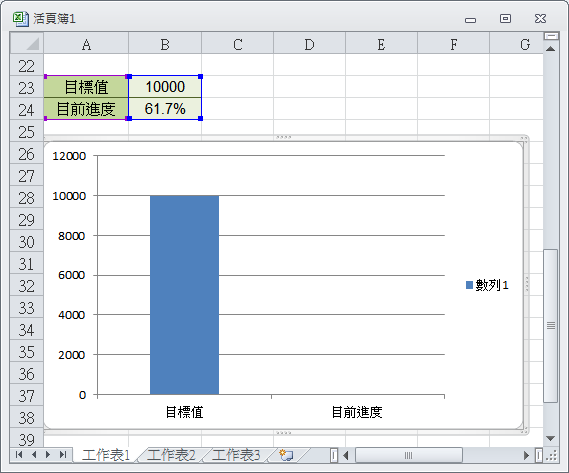Click the blue legend color marker
The height and width of the screenshot is (473, 569).
[469, 285]
